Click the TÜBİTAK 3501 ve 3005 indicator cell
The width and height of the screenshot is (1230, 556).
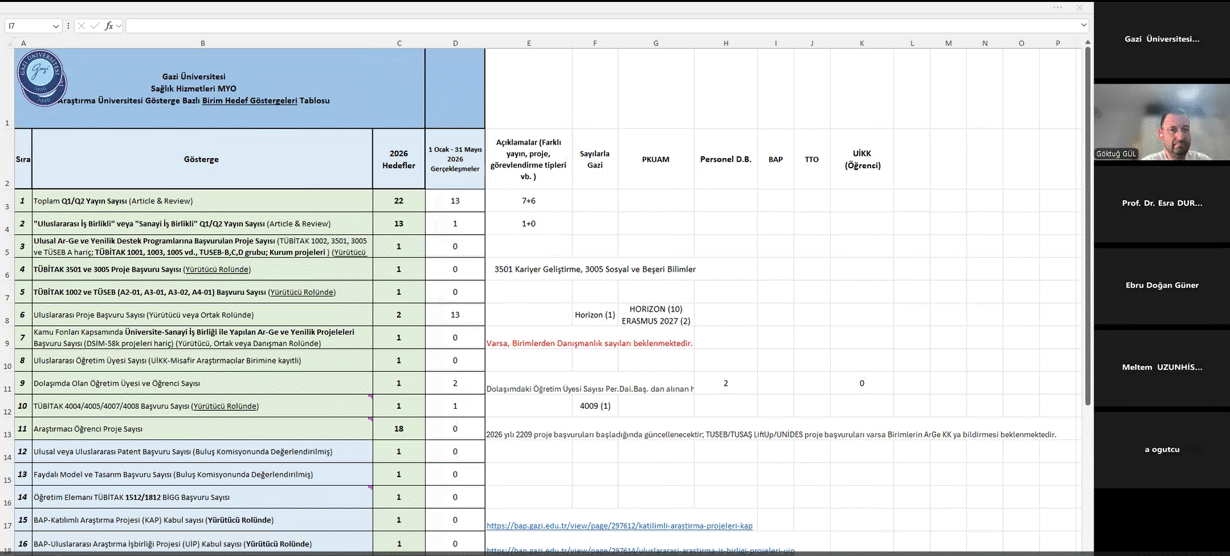tap(203, 269)
